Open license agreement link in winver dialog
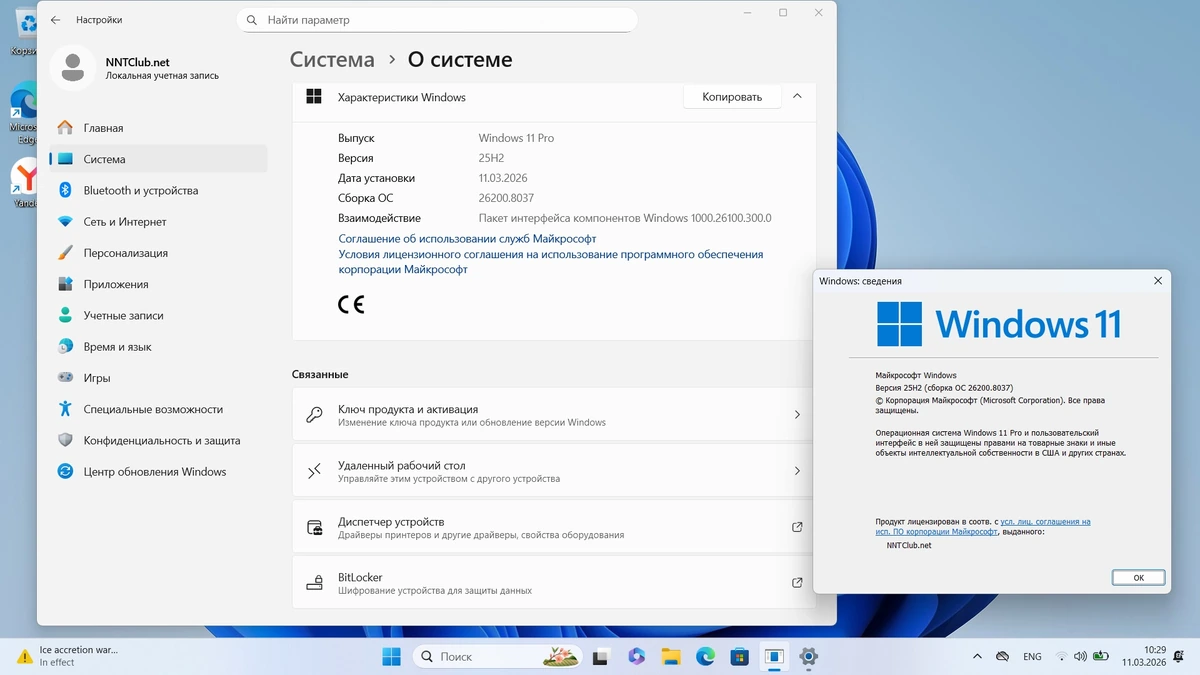The width and height of the screenshot is (1200, 675). pos(984,527)
